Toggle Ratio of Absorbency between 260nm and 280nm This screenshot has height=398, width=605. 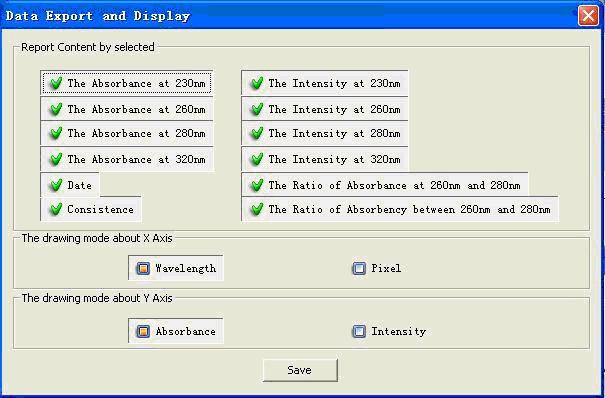(400, 209)
